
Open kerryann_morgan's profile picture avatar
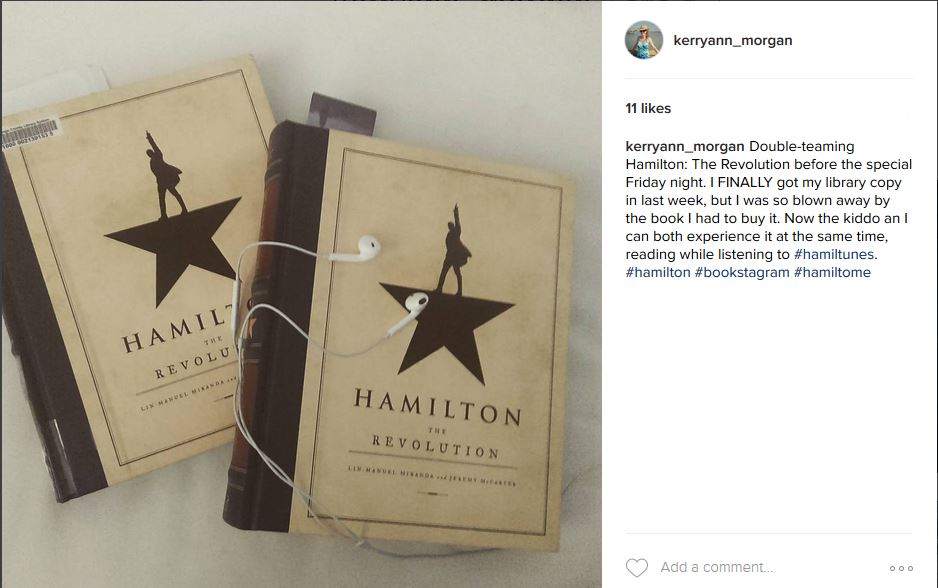[644, 39]
